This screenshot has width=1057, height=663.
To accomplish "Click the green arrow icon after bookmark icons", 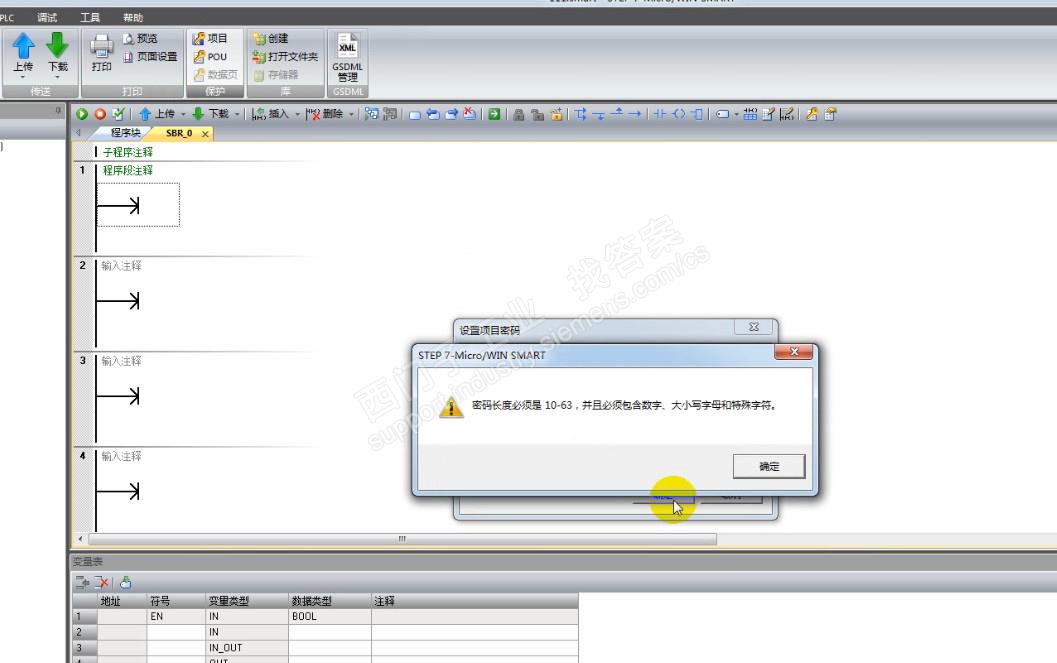I will pos(494,114).
